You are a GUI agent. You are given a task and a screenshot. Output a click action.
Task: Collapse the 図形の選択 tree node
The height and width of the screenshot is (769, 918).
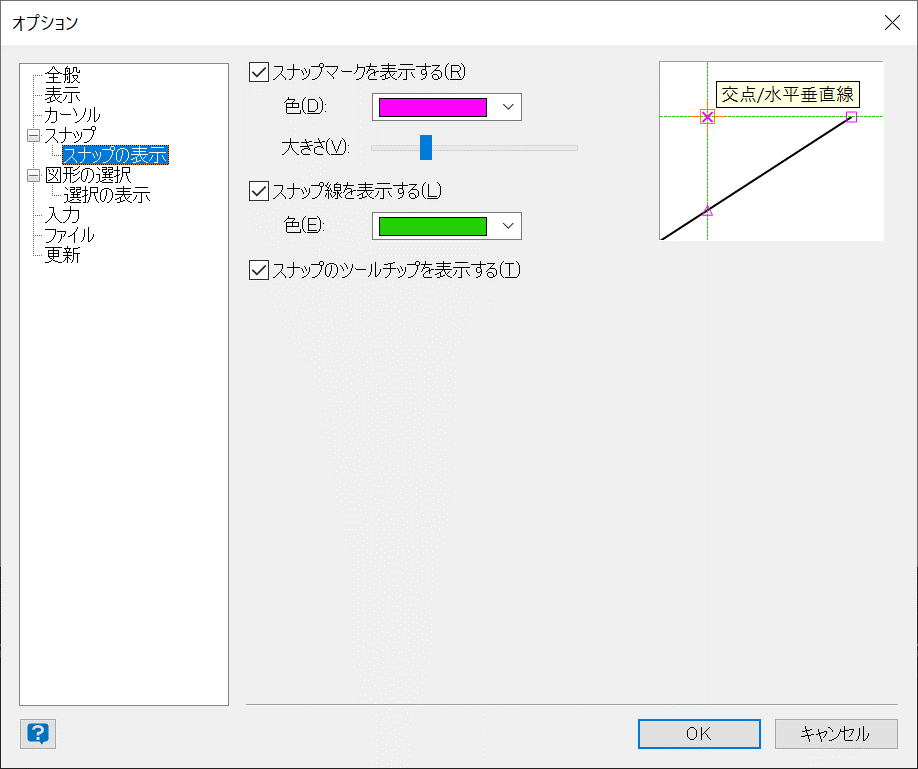[x=33, y=175]
